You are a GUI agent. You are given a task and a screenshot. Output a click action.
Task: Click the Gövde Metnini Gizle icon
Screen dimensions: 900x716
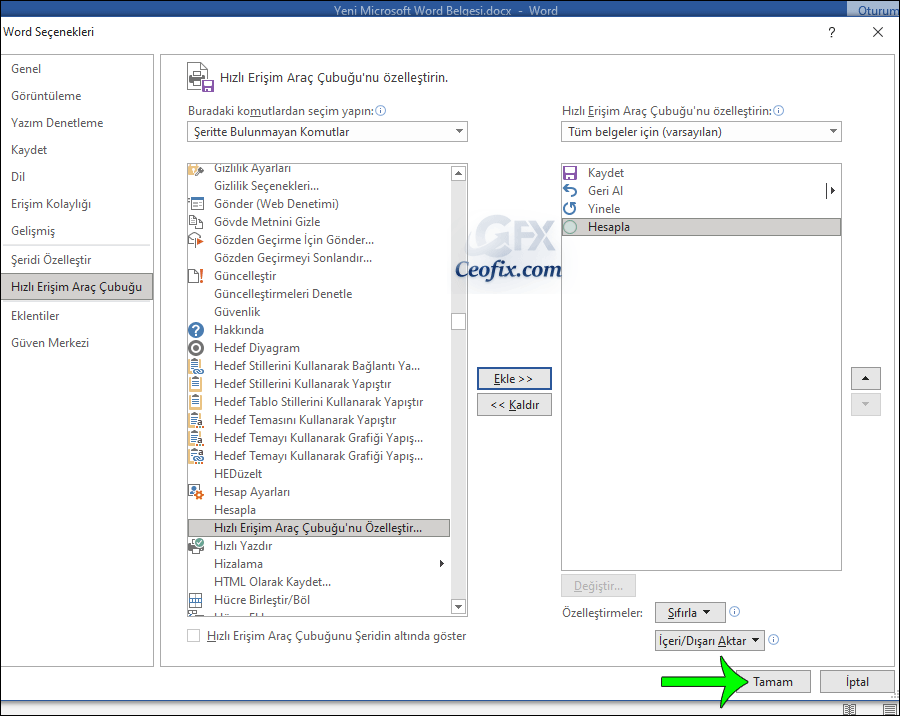coord(196,222)
